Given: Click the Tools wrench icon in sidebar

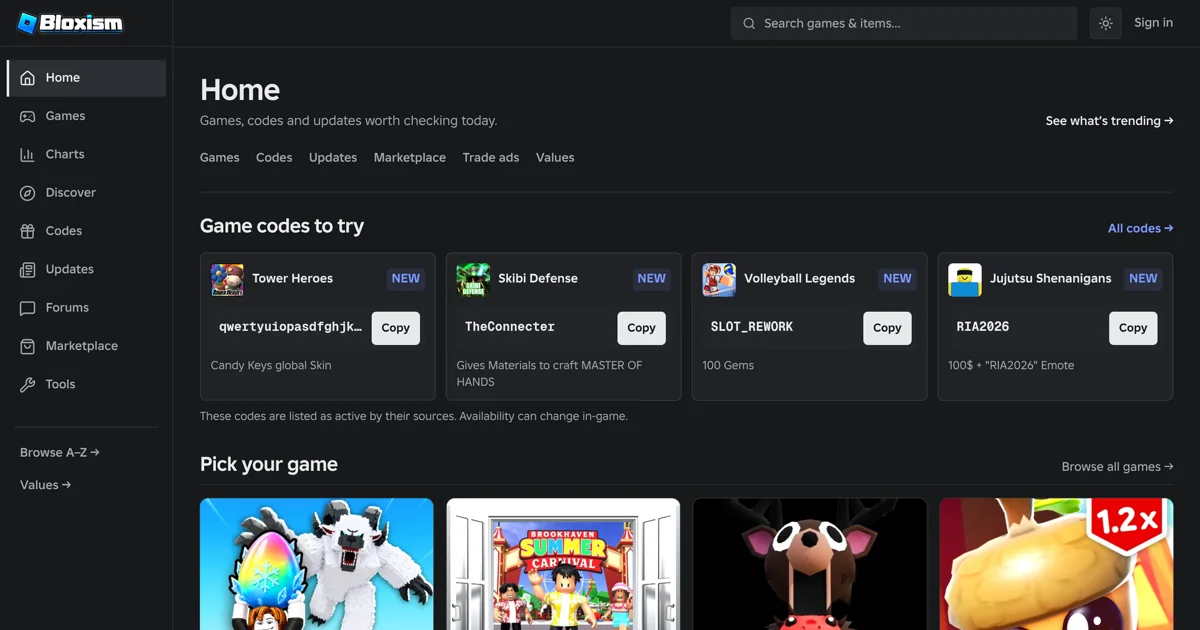Looking at the screenshot, I should [28, 384].
